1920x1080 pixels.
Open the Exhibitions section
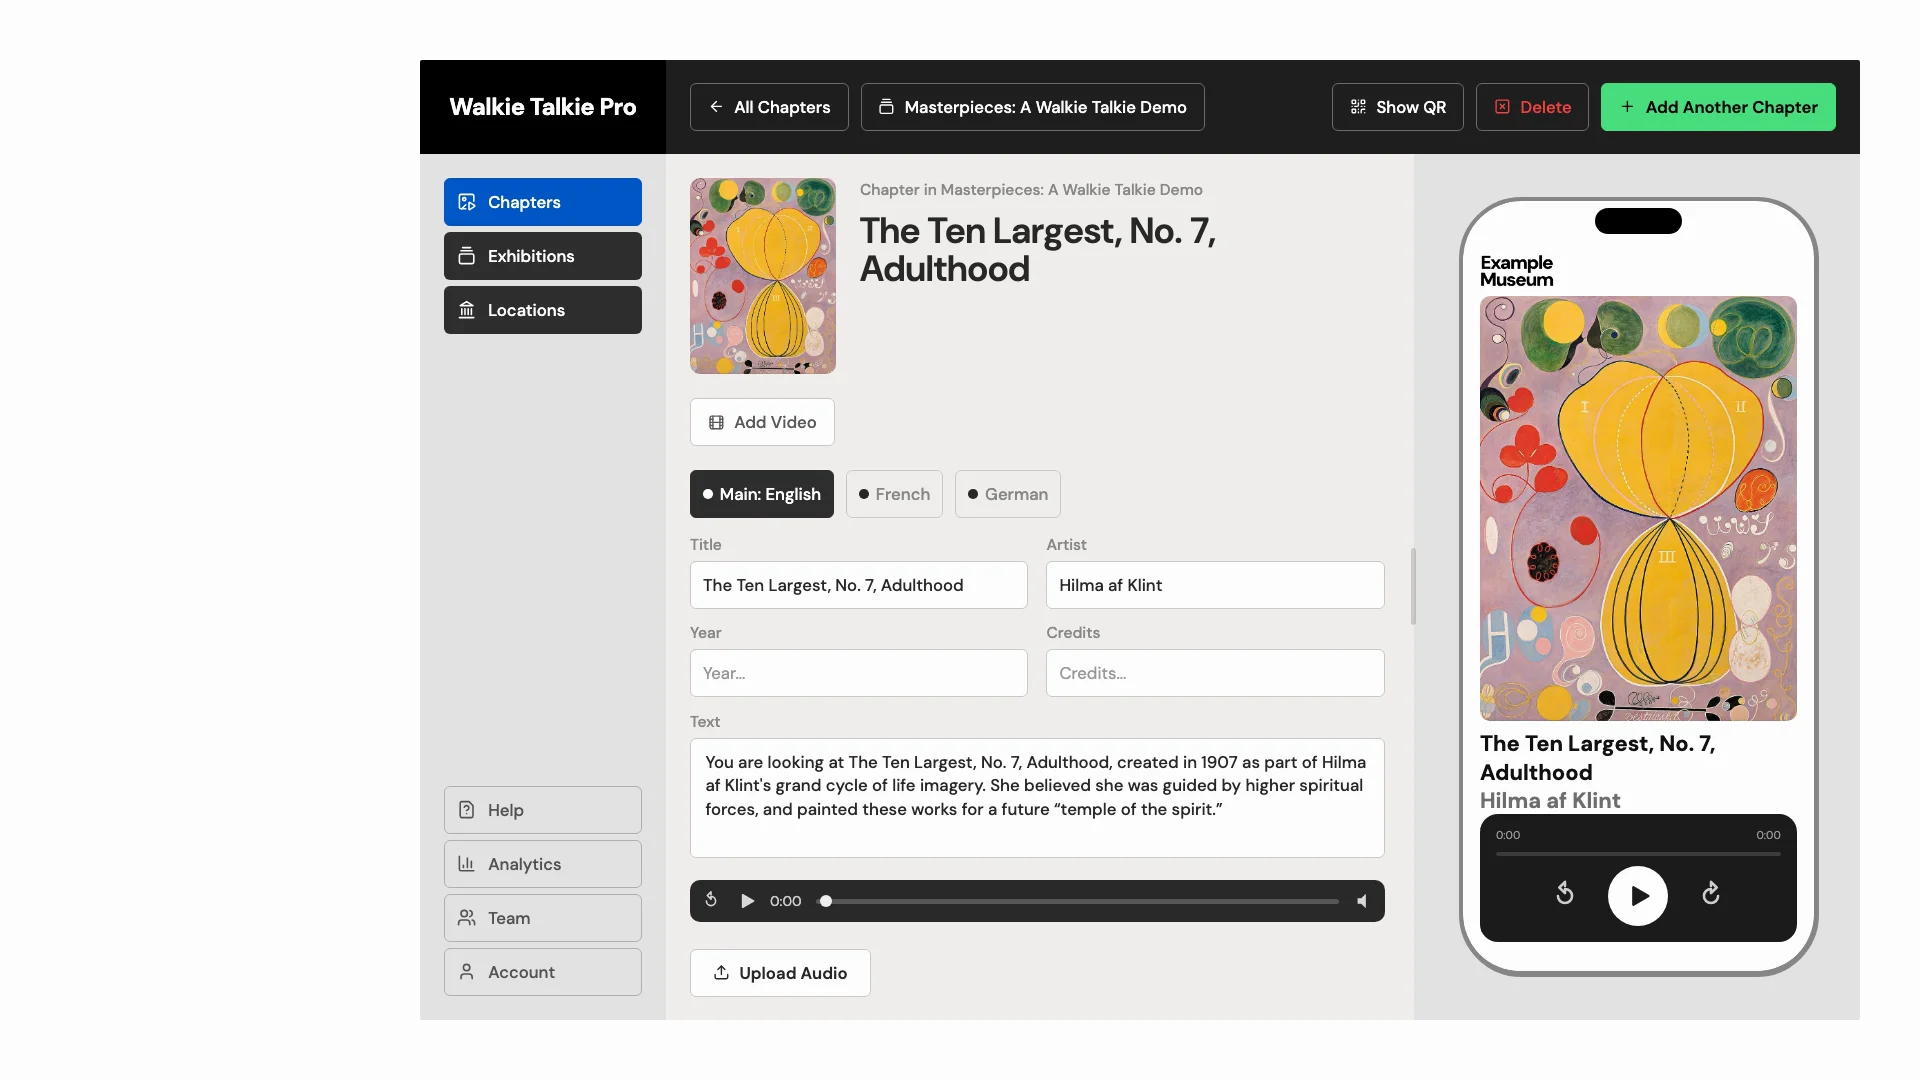(x=543, y=256)
